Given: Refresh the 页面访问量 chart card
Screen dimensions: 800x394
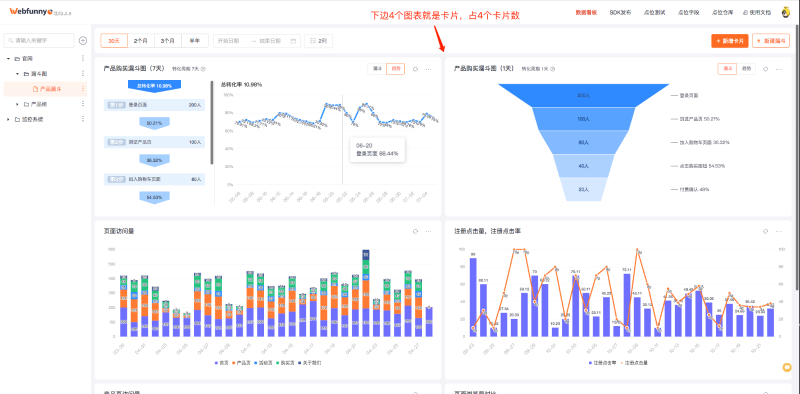Looking at the screenshot, I should (415, 231).
